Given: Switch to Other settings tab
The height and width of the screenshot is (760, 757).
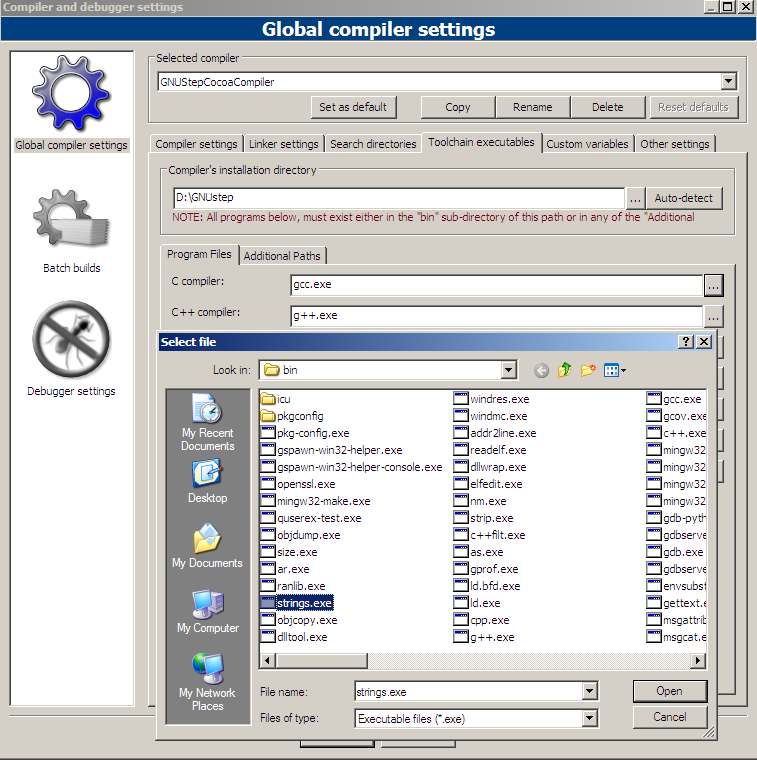Looking at the screenshot, I should pyautogui.click(x=675, y=144).
